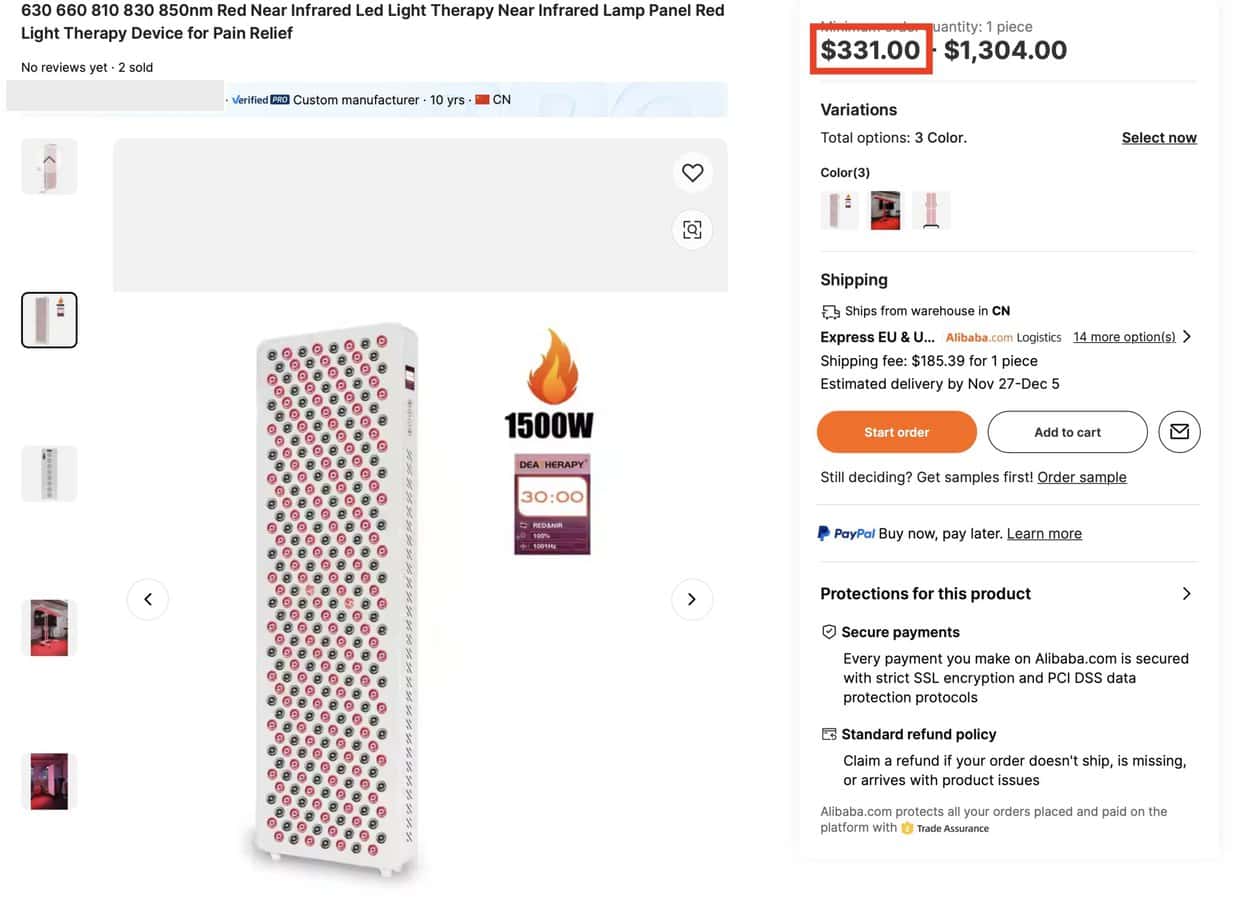Go to the next product image
This screenshot has height=900, width=1258.
point(691,599)
